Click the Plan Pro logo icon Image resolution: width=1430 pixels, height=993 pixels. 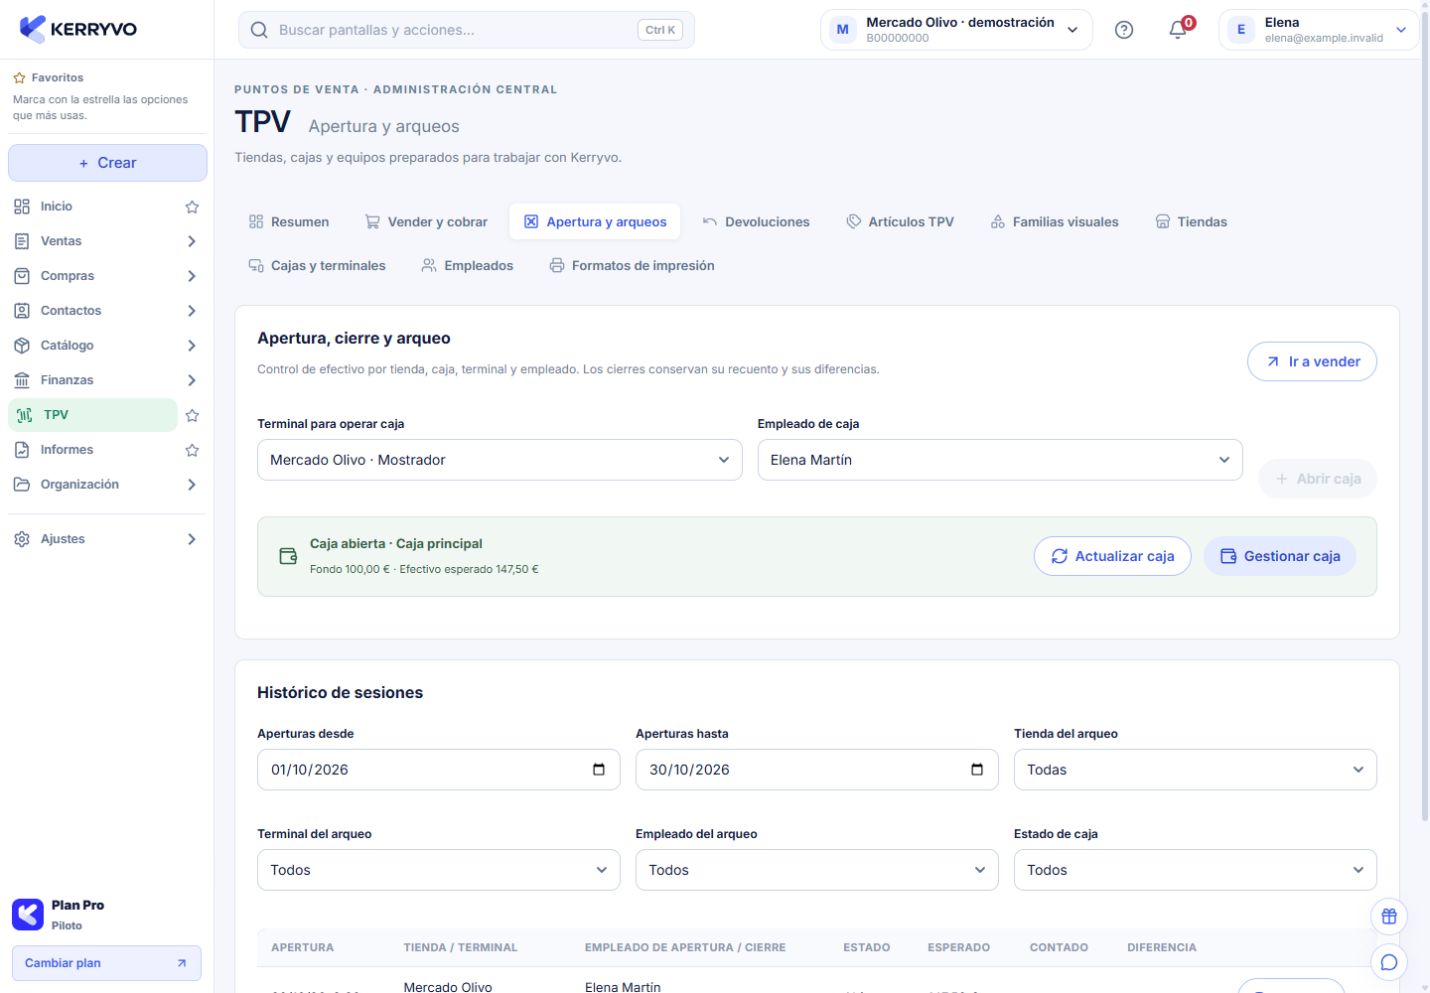(x=28, y=914)
